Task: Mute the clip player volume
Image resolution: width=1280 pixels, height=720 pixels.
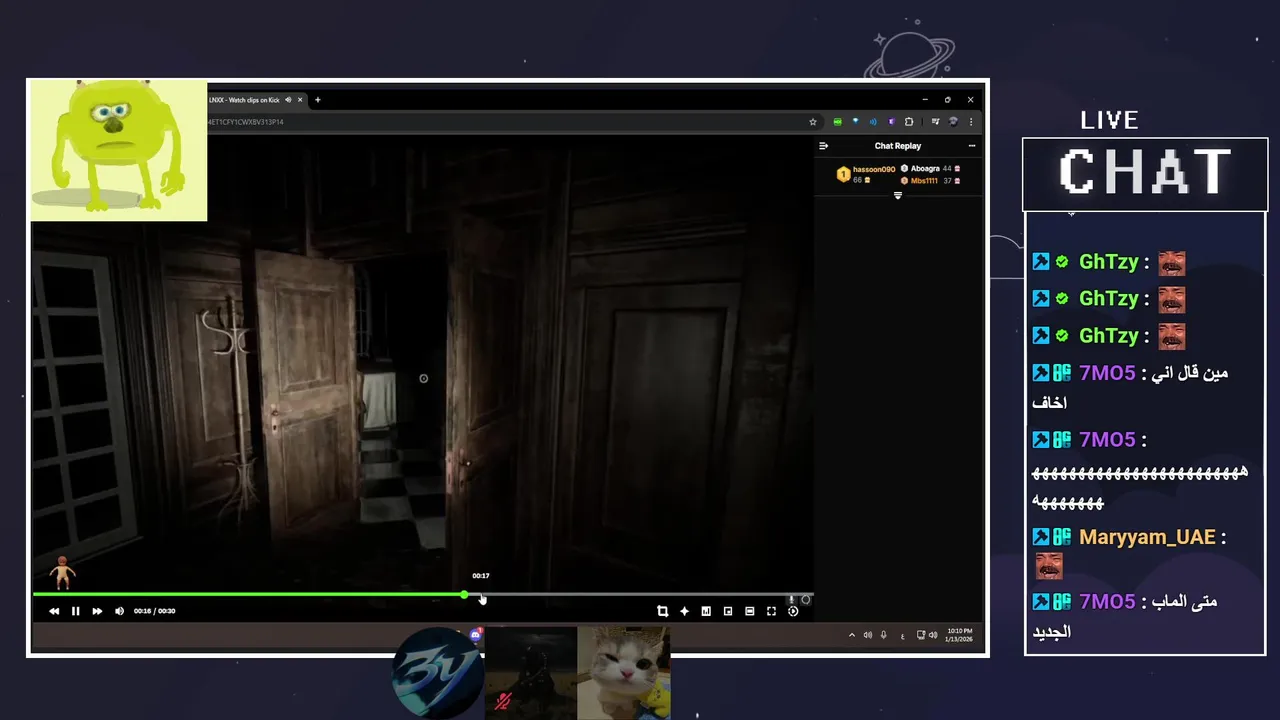Action: (119, 611)
